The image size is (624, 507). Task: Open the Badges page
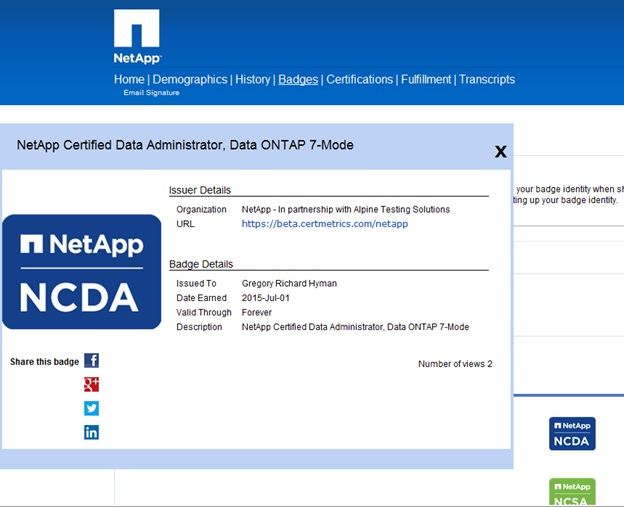point(298,79)
